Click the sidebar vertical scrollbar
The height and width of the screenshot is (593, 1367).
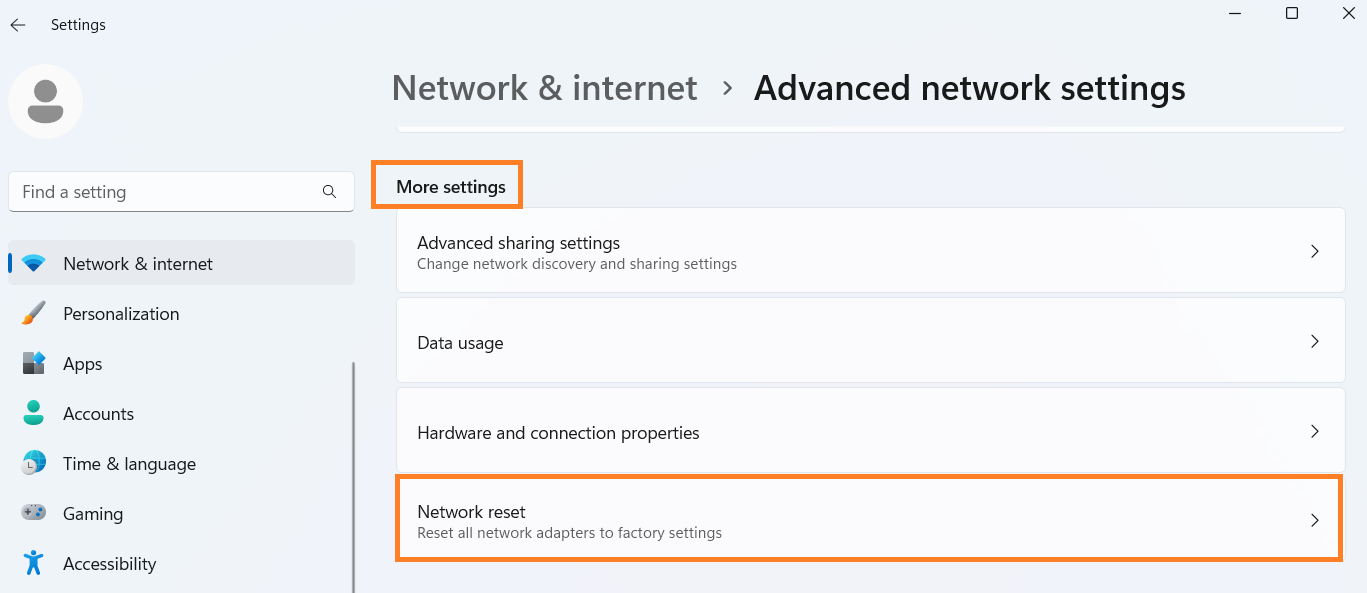click(x=353, y=470)
